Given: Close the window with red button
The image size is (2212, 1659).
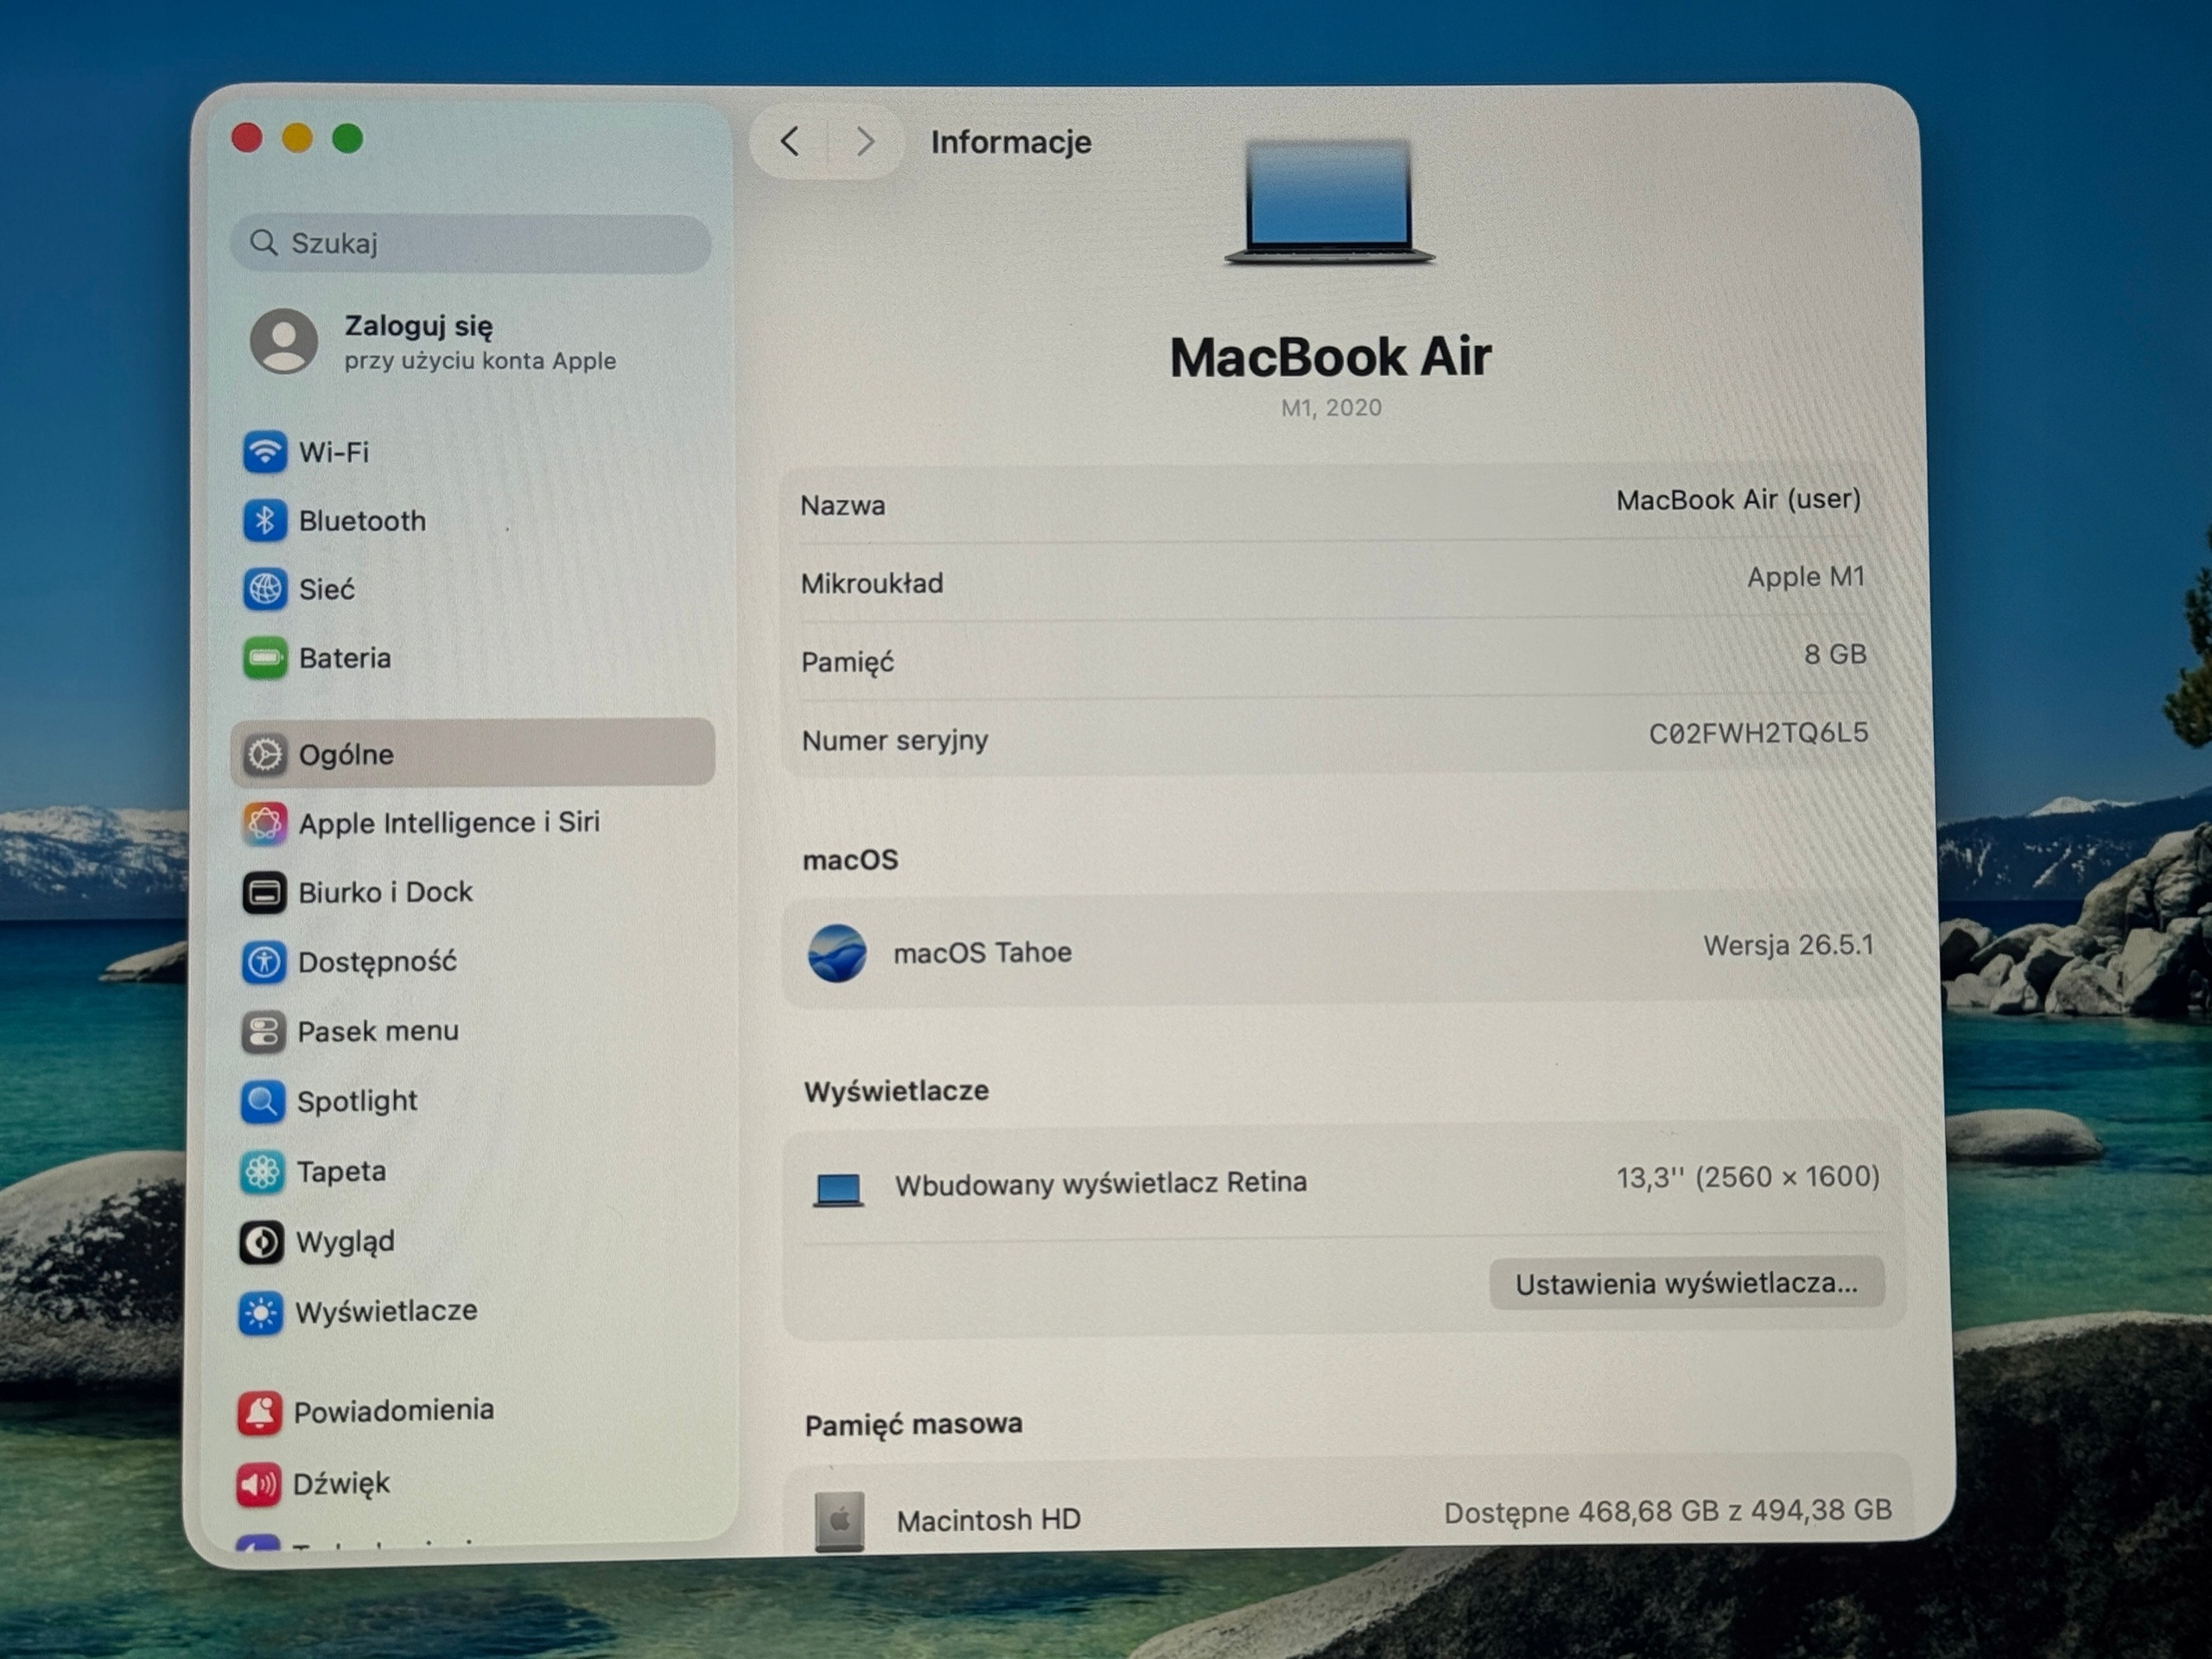Looking at the screenshot, I should (x=247, y=137).
